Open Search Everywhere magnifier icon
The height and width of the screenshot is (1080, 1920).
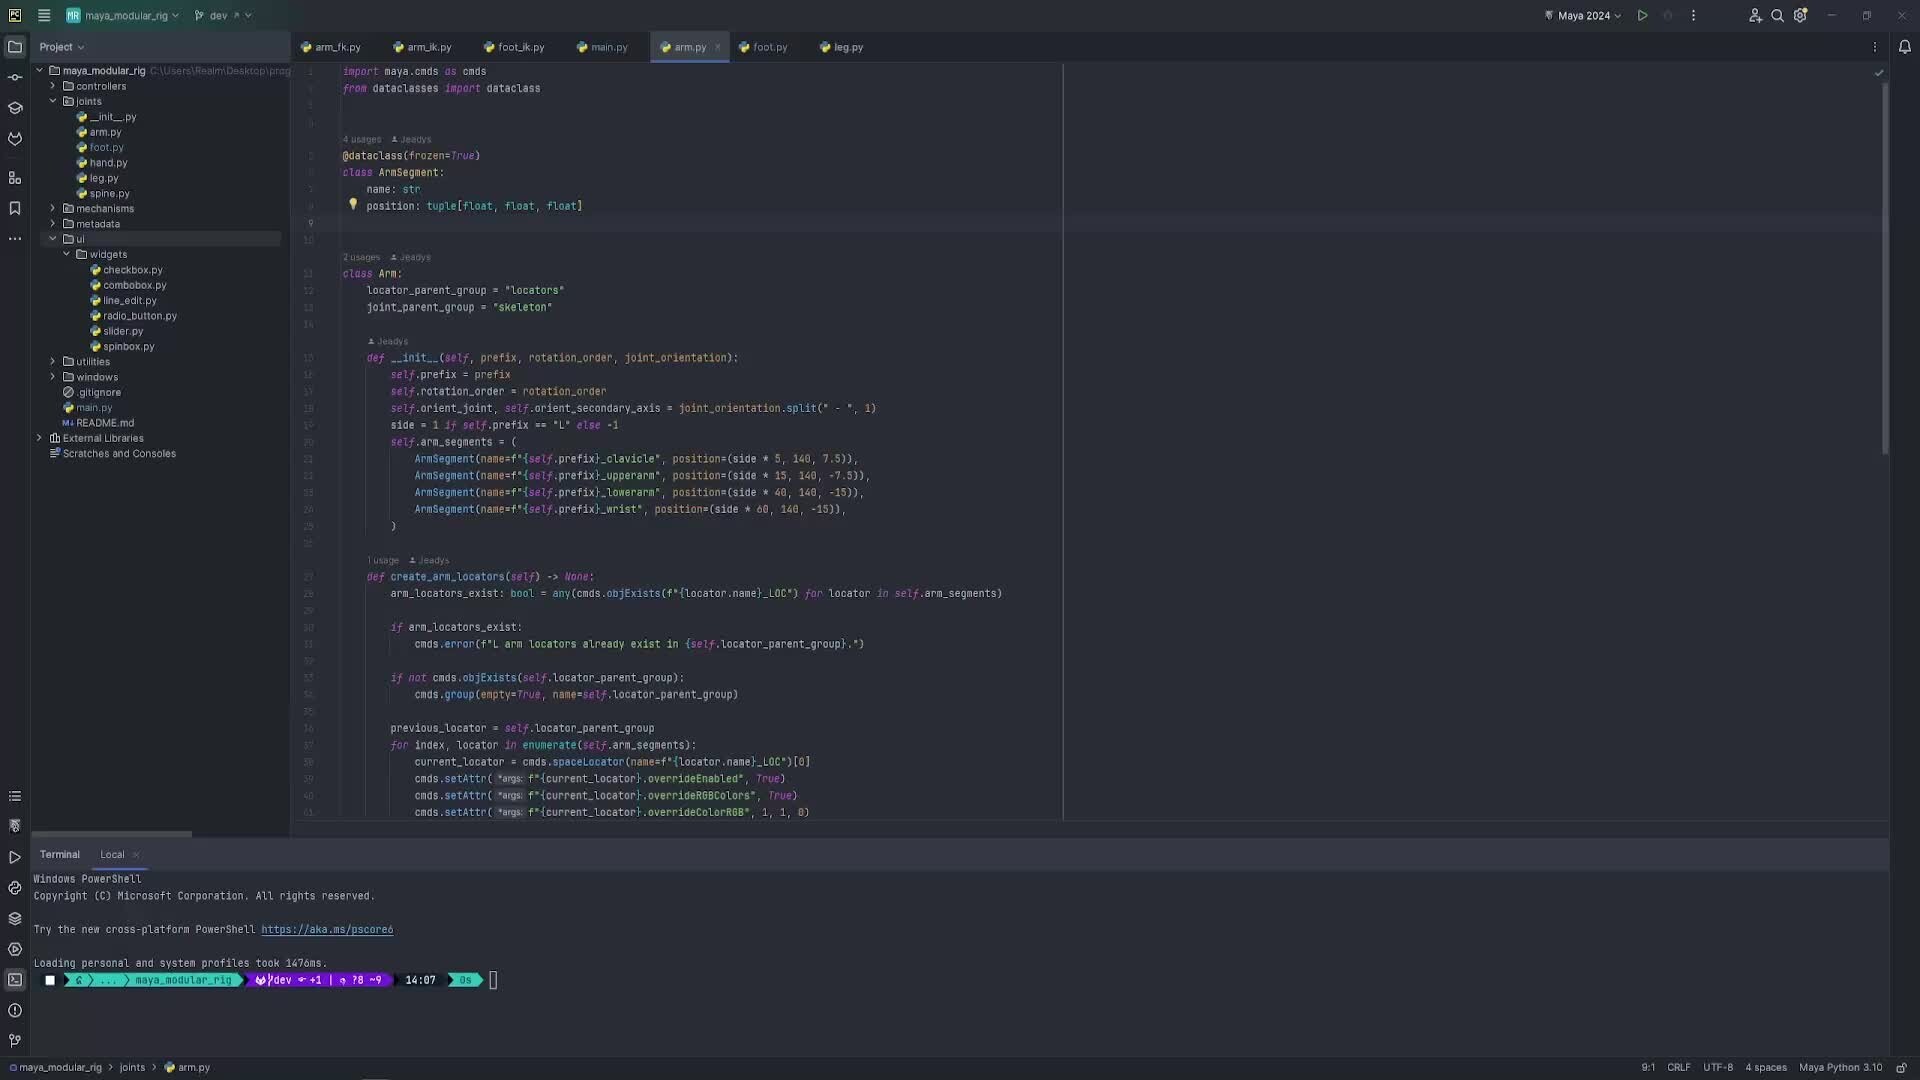[x=1777, y=15]
